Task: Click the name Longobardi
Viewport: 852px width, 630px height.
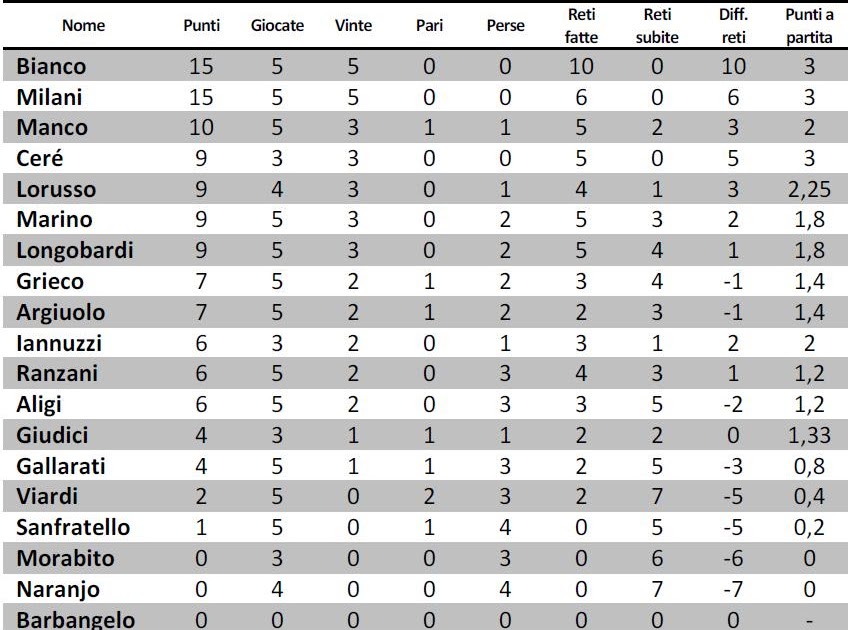Action: pos(75,250)
